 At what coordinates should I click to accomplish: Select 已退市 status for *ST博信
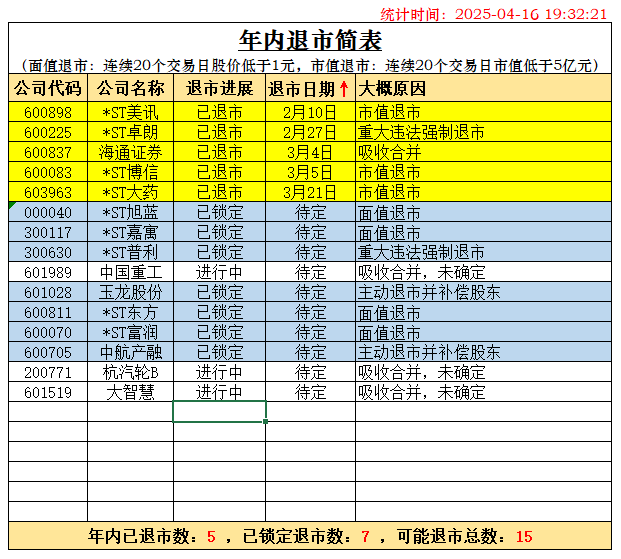(219, 172)
